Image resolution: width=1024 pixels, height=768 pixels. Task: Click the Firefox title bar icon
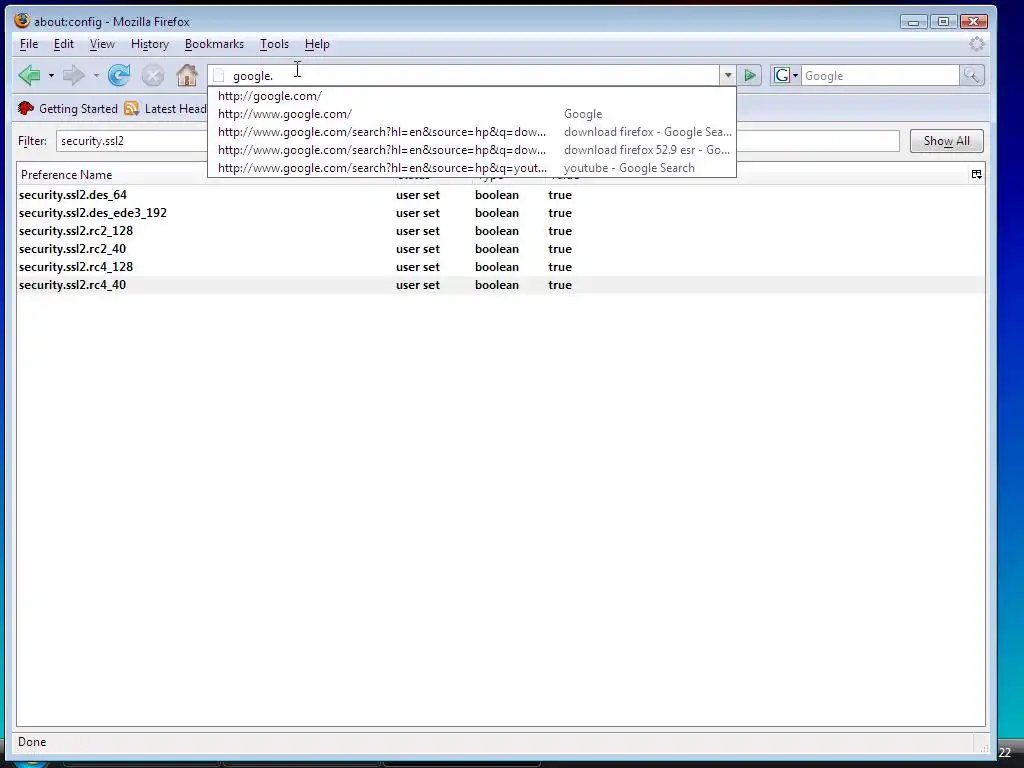click(x=22, y=20)
